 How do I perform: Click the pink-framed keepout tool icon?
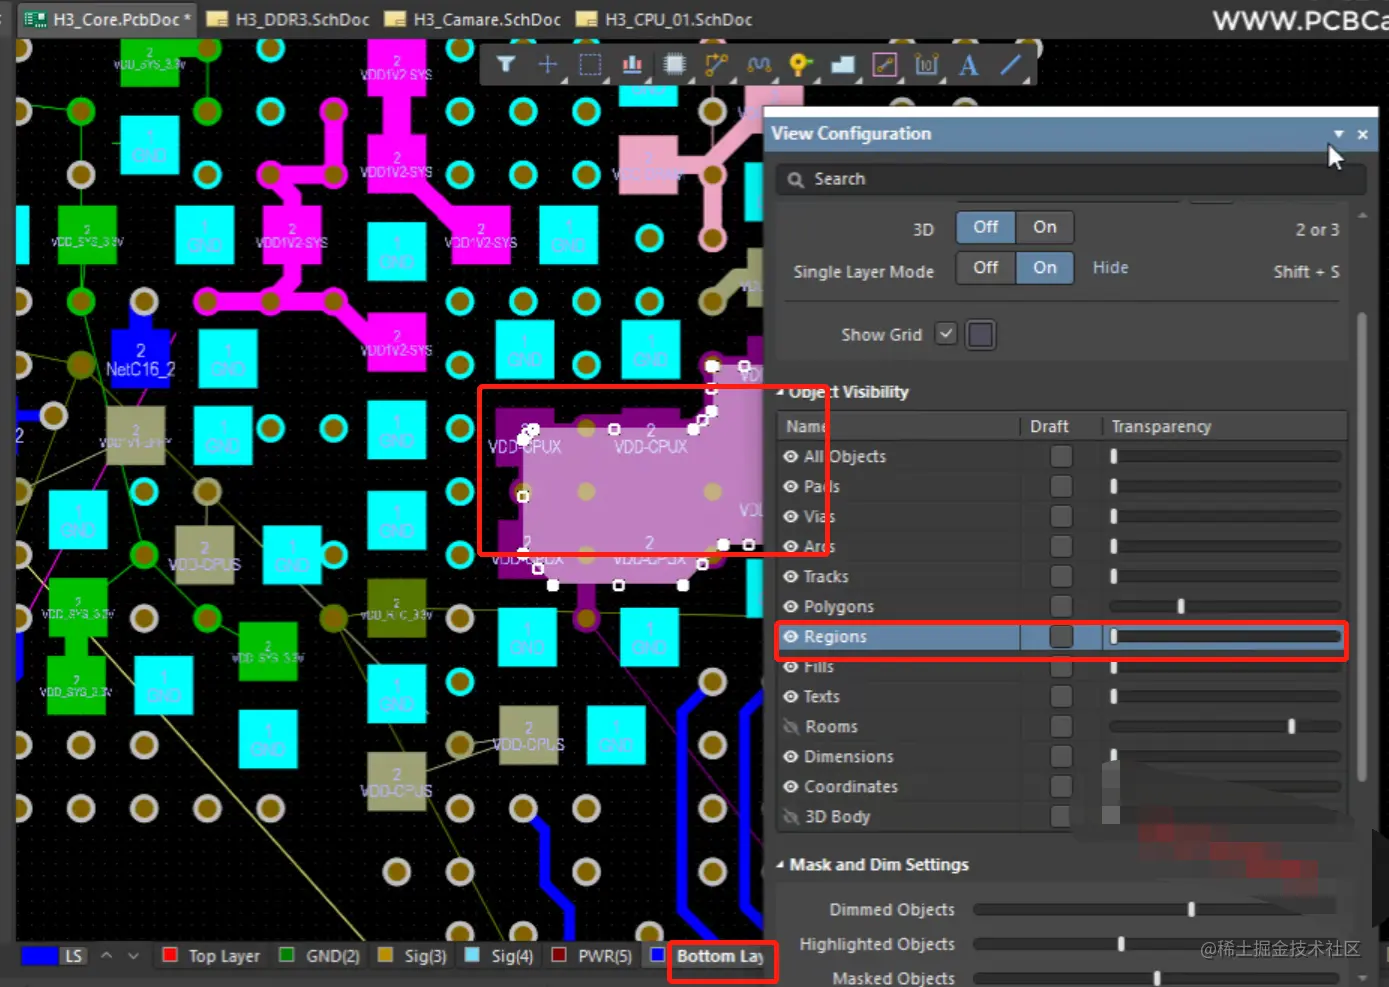tap(885, 65)
